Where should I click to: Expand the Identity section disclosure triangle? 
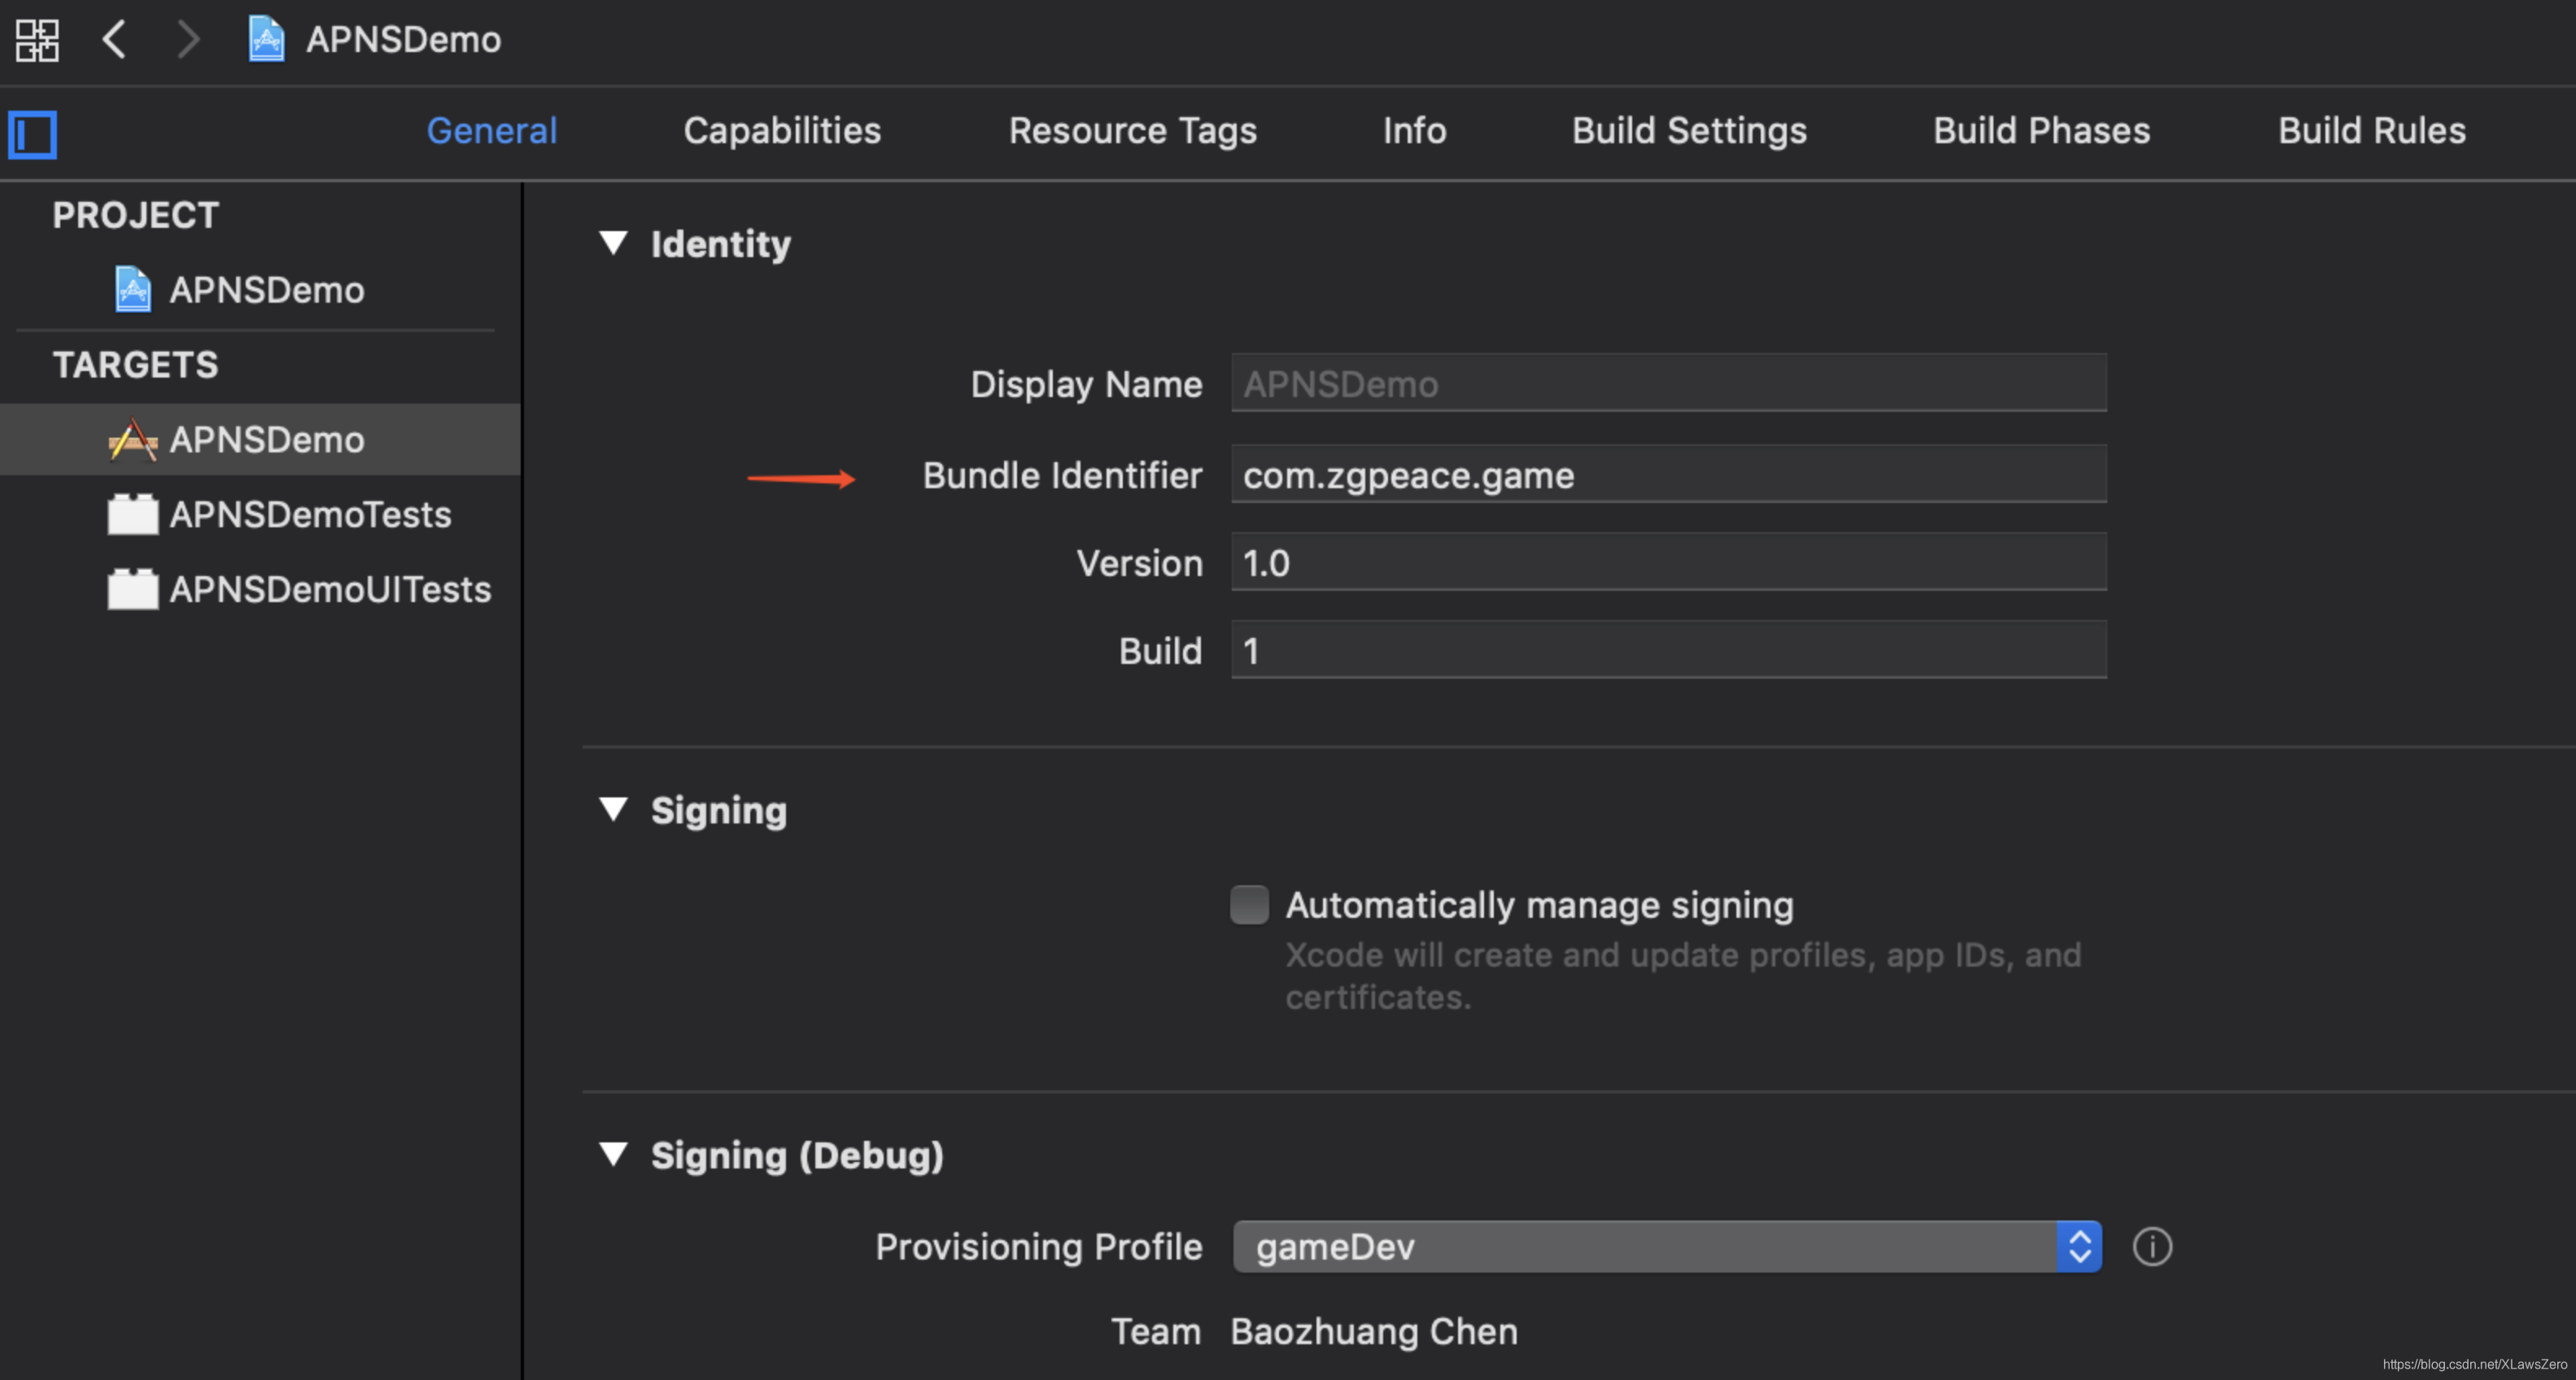[x=618, y=242]
